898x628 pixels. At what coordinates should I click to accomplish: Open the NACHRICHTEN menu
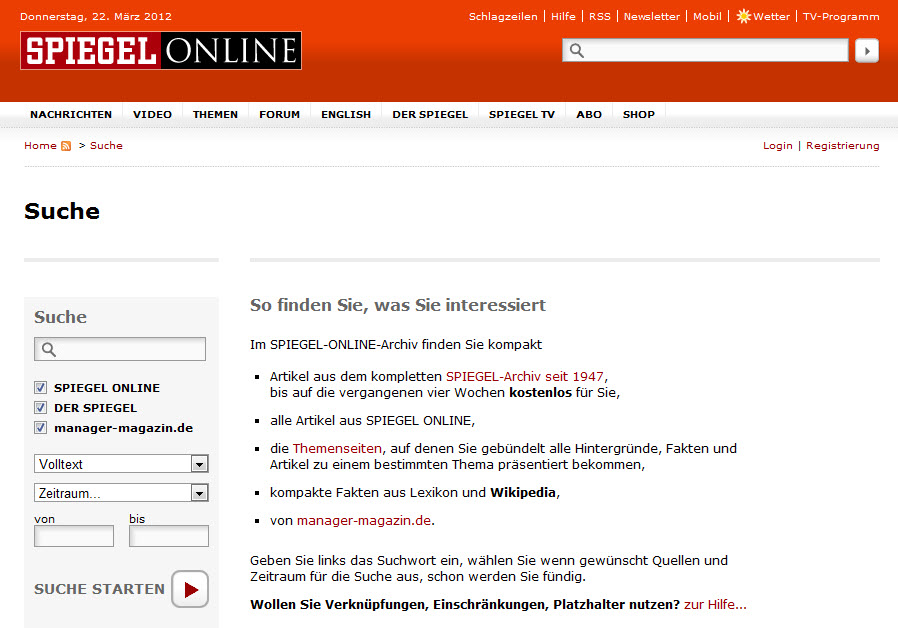coord(71,114)
